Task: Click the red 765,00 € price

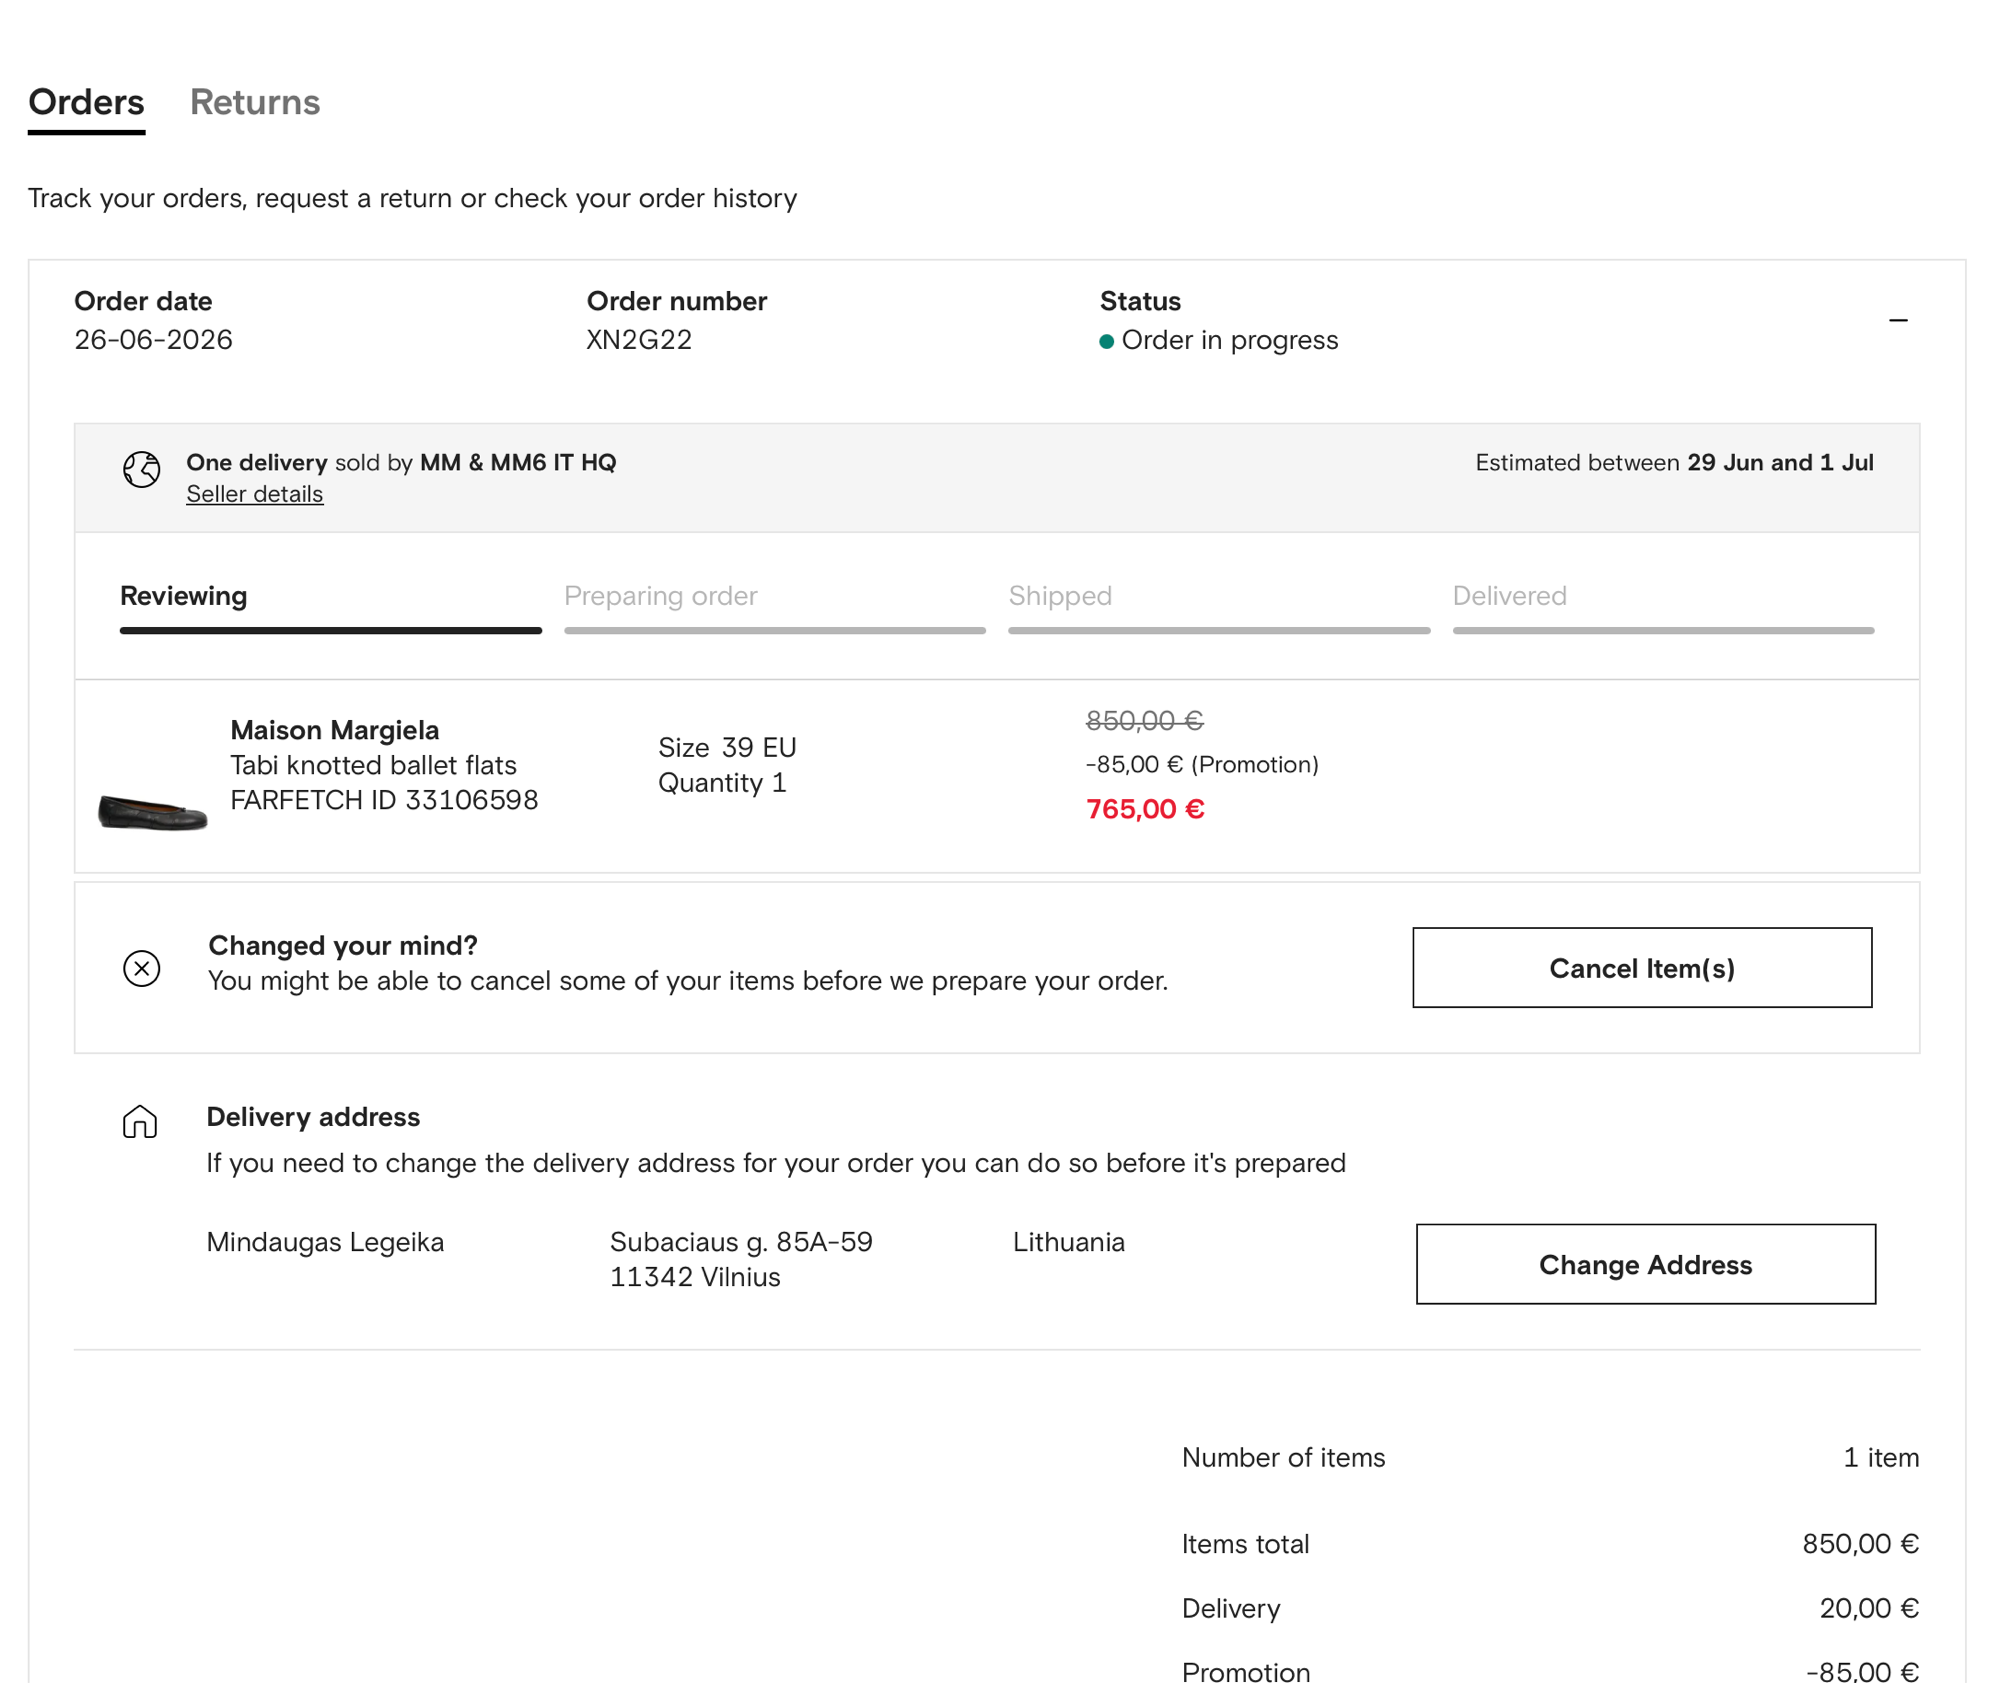Action: (1145, 809)
